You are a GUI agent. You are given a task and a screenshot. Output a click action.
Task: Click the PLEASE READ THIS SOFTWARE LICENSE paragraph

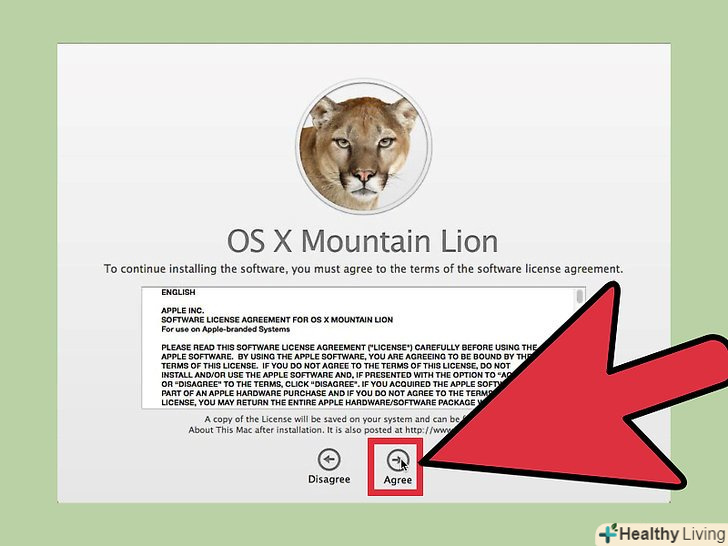[x=348, y=375]
